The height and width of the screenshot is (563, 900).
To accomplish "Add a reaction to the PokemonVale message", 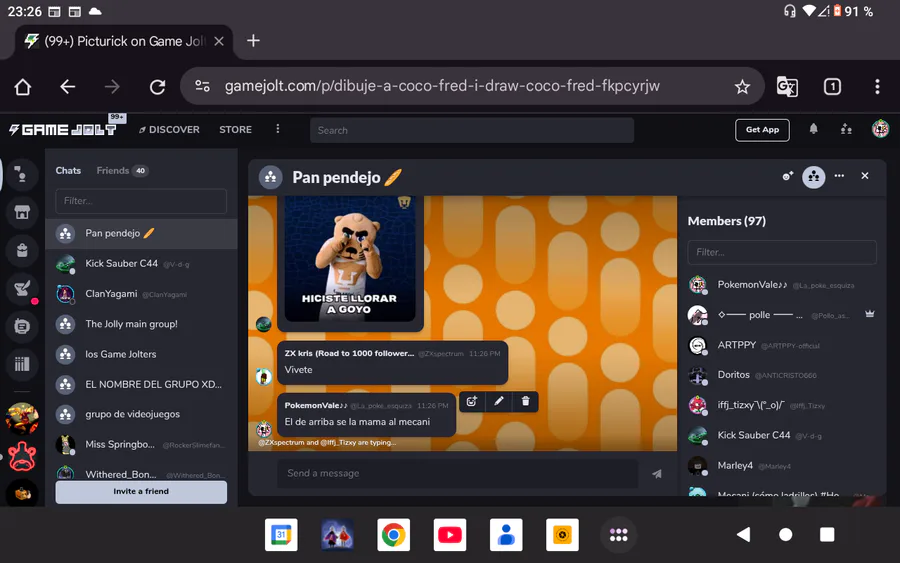I will click(471, 401).
